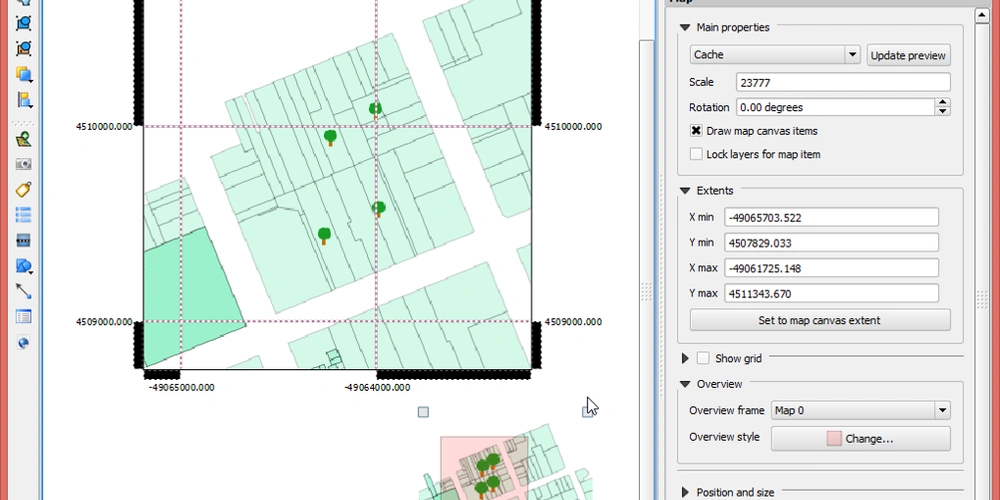Enable Lock layers for map item
This screenshot has width=1000, height=500.
pos(696,154)
